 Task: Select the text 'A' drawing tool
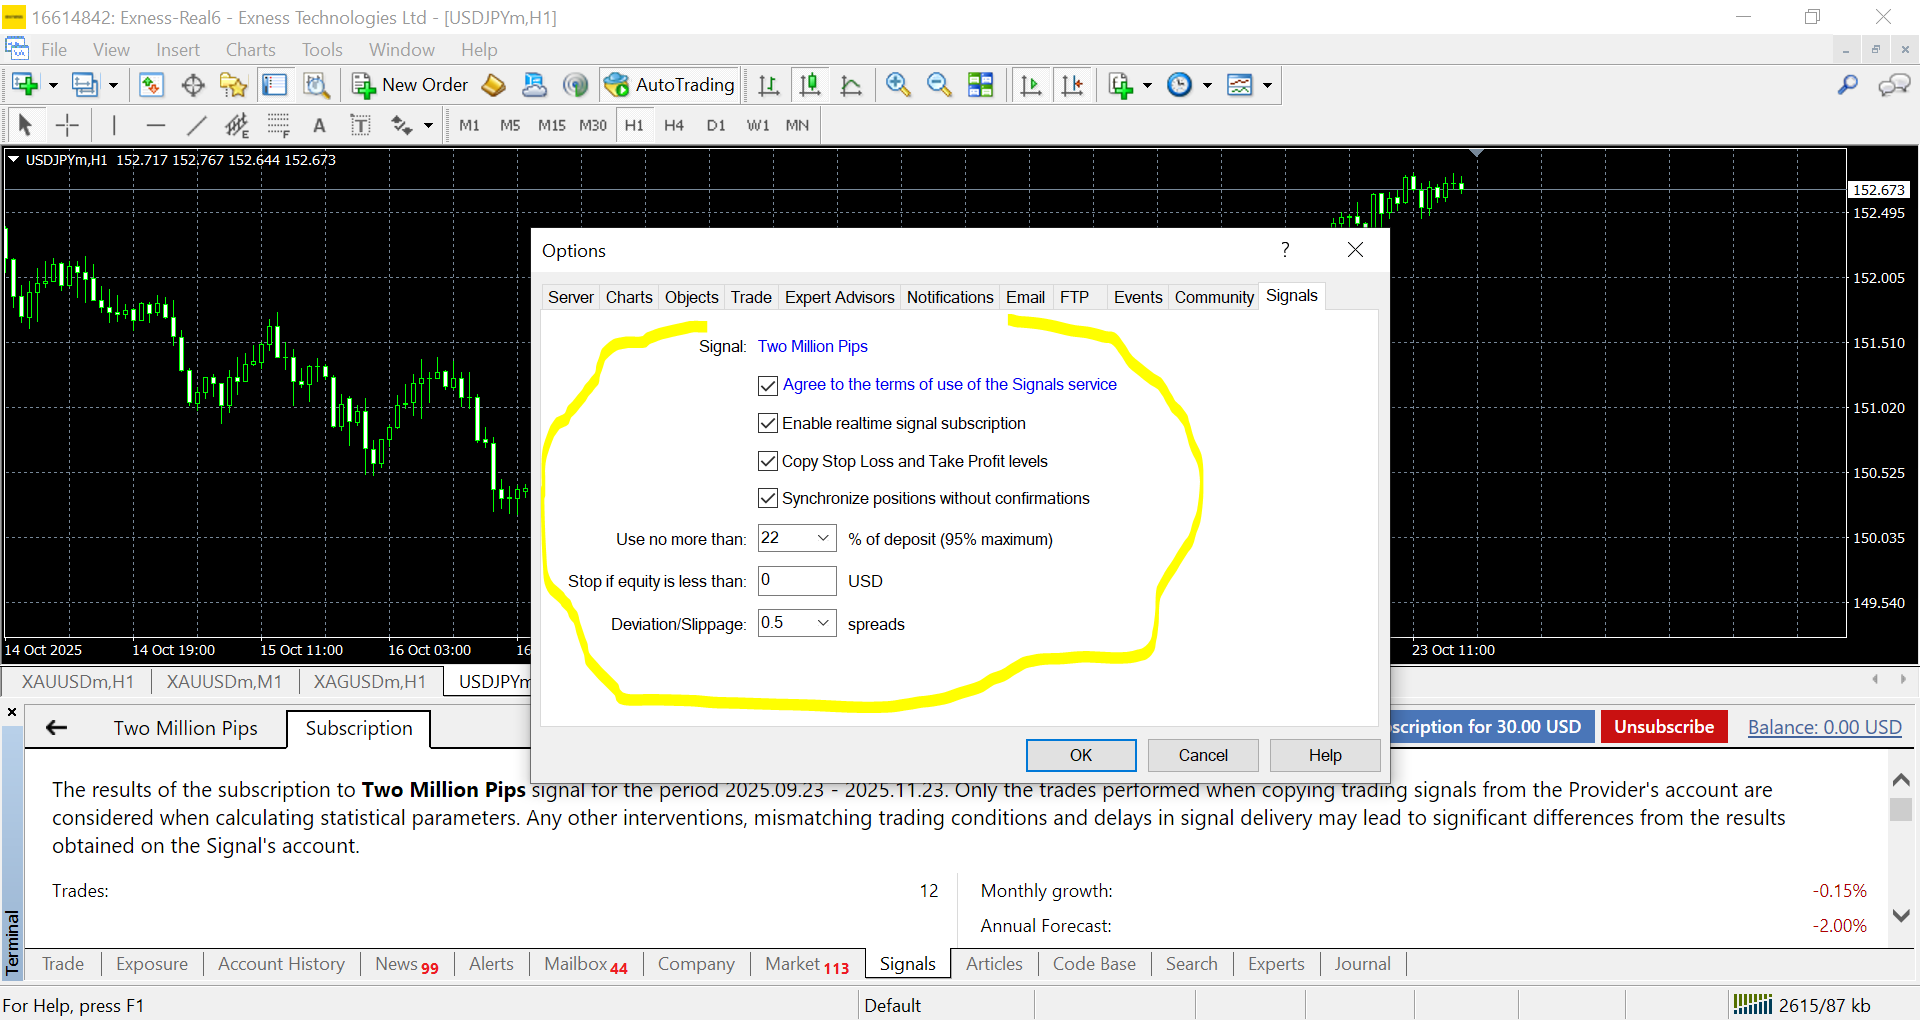319,125
